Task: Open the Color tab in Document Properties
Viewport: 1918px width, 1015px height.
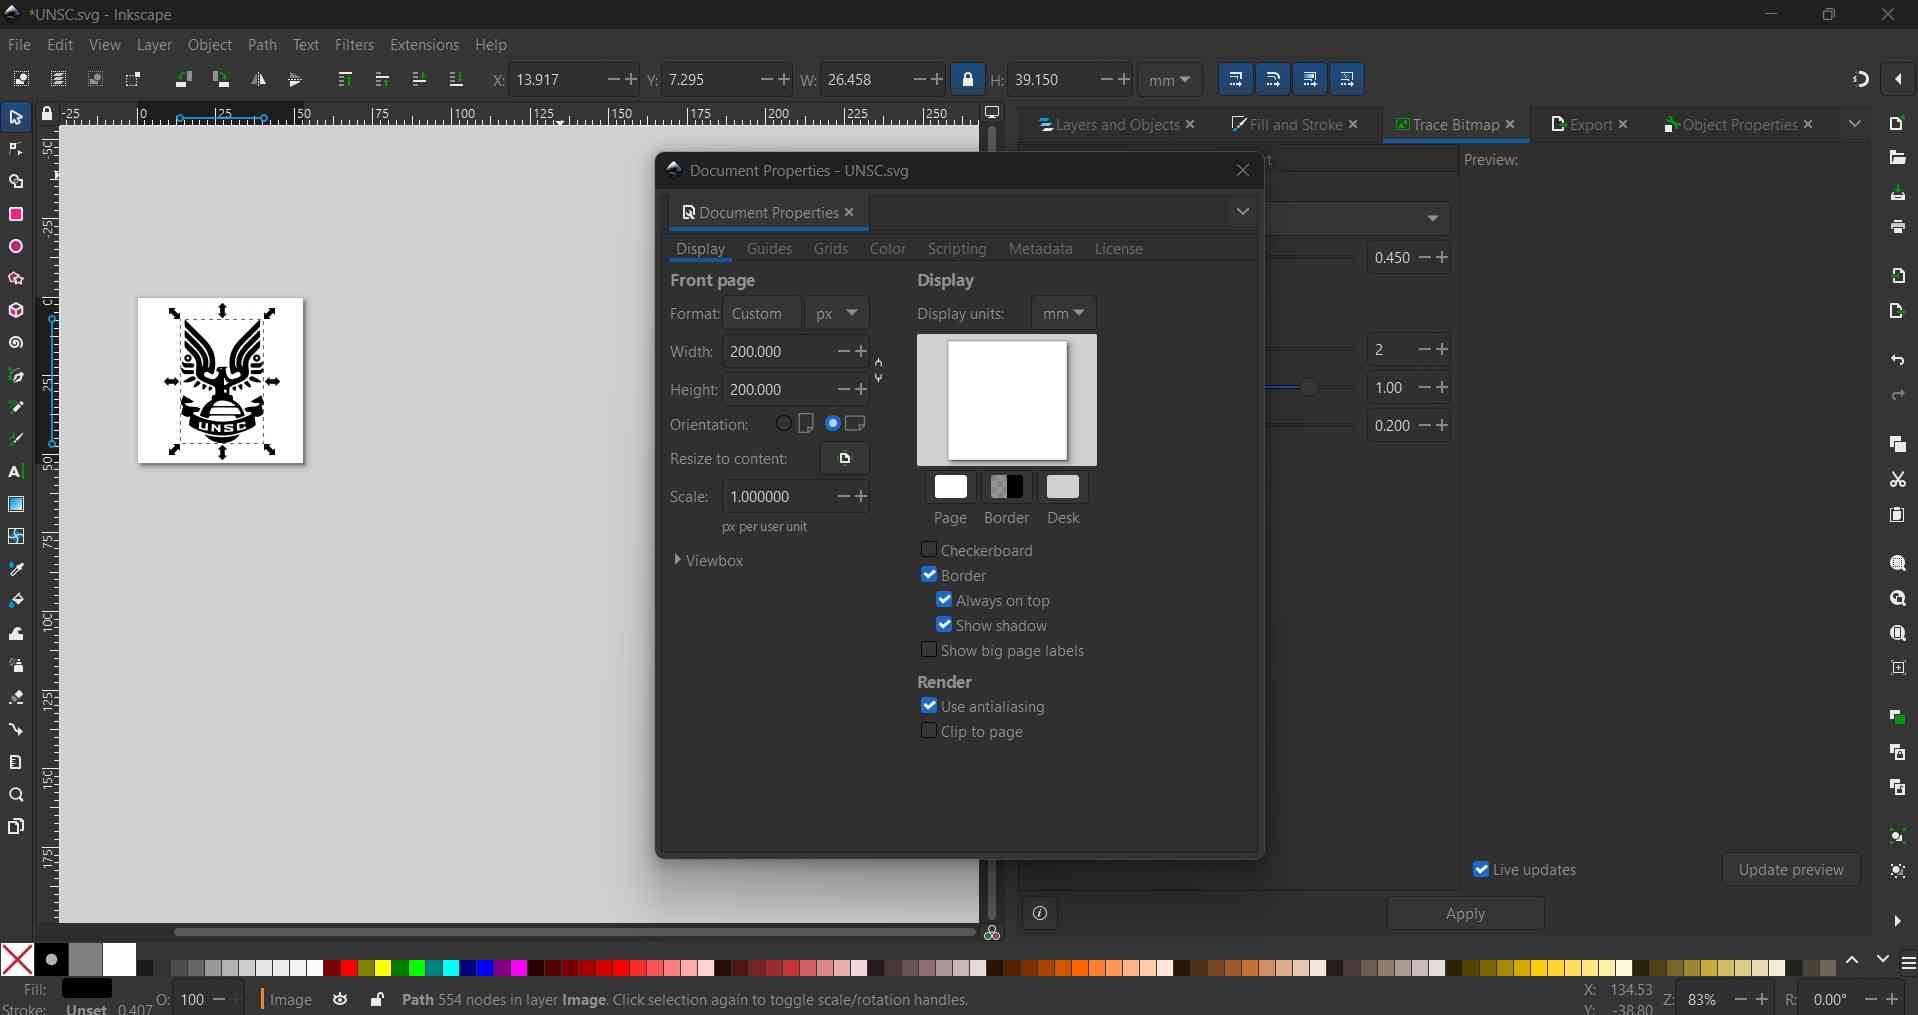Action: 888,249
